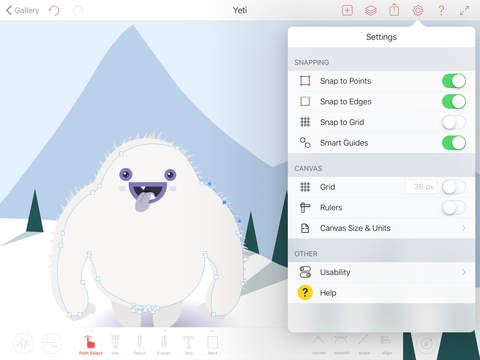Select the Yeti's purple tongue shape
Image resolution: width=480 pixels, height=360 pixels.
tap(143, 201)
